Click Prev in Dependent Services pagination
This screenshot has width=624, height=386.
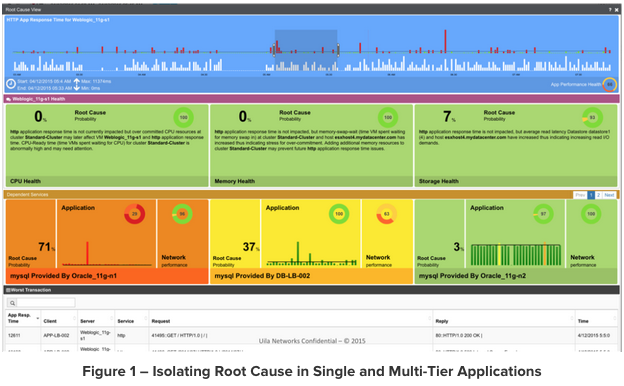point(580,195)
